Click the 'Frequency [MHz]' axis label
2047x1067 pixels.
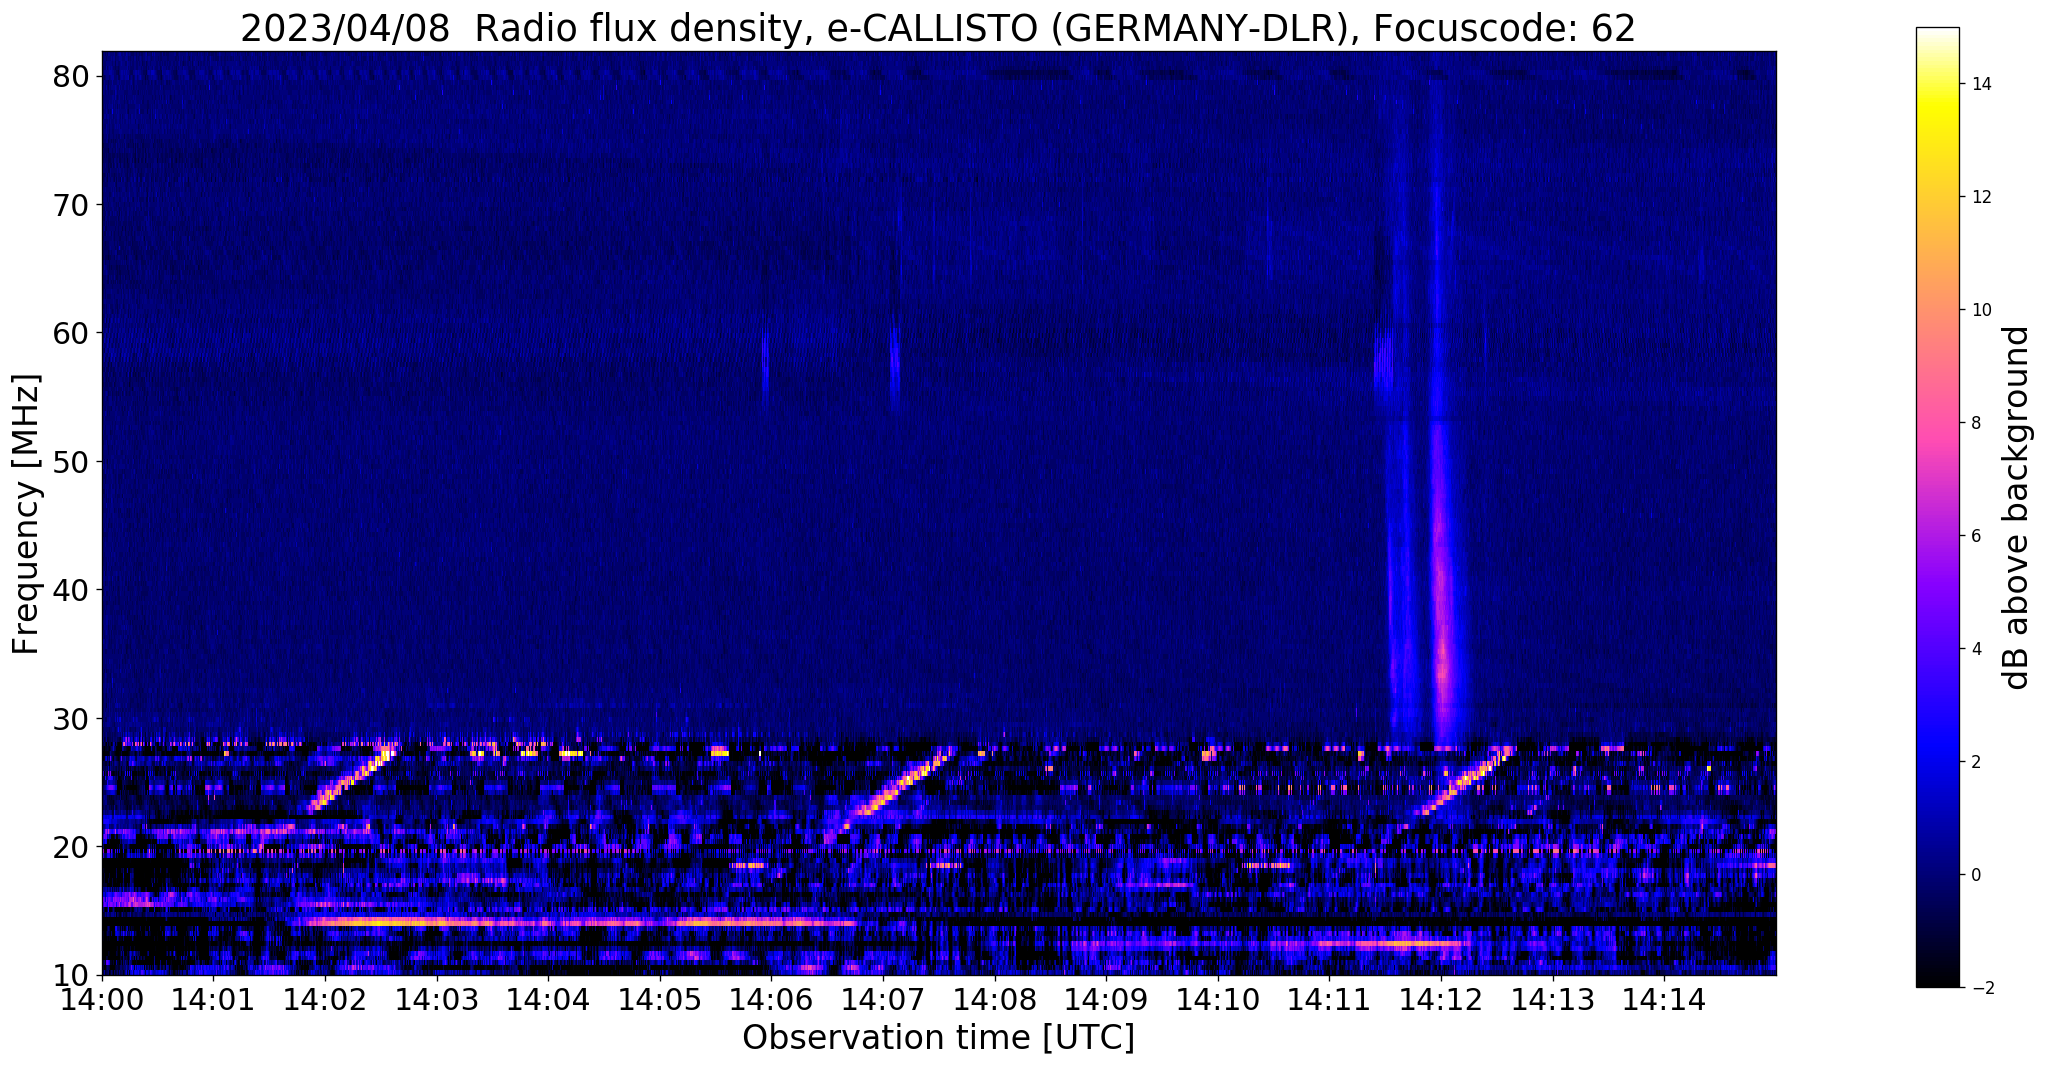26,514
